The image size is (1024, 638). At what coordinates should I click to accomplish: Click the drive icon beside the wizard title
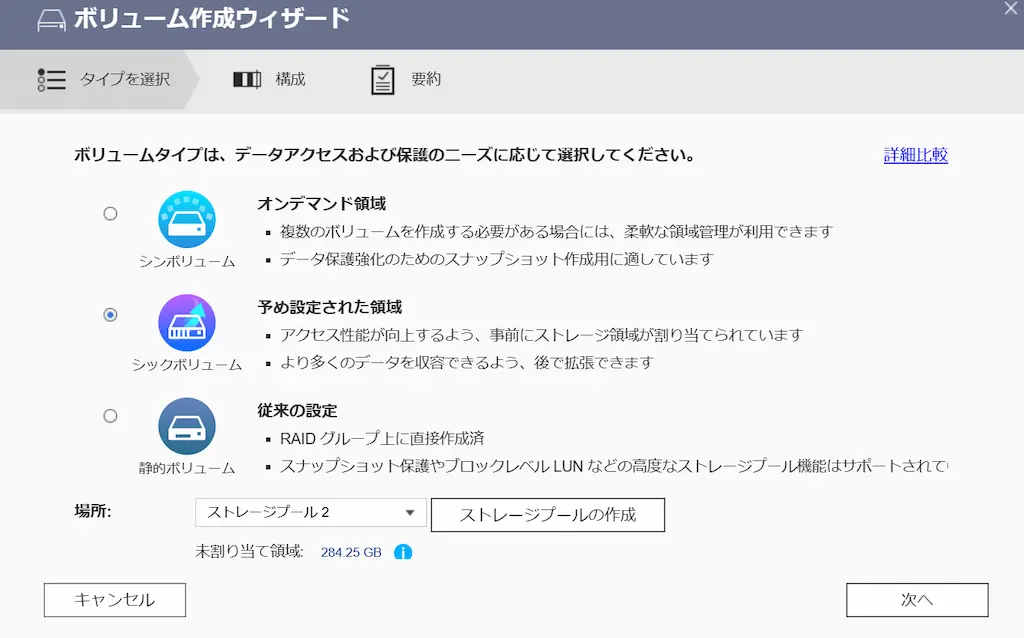pyautogui.click(x=52, y=20)
